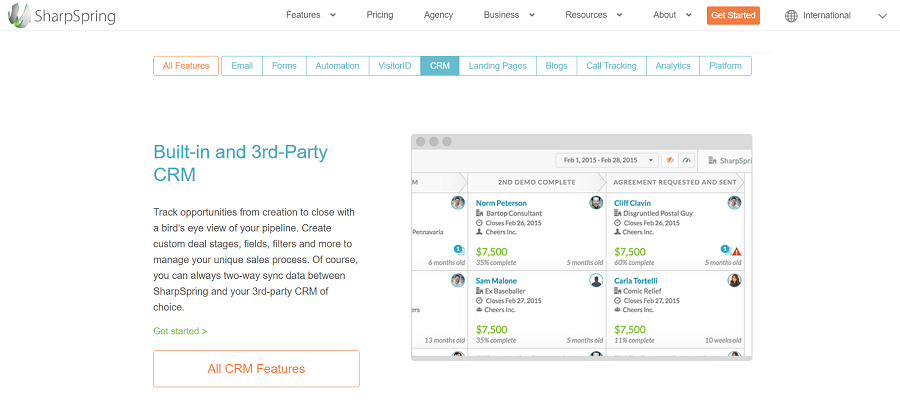Expand the Business menu chevron
Viewport: 900px width, 409px height.
[x=532, y=15]
